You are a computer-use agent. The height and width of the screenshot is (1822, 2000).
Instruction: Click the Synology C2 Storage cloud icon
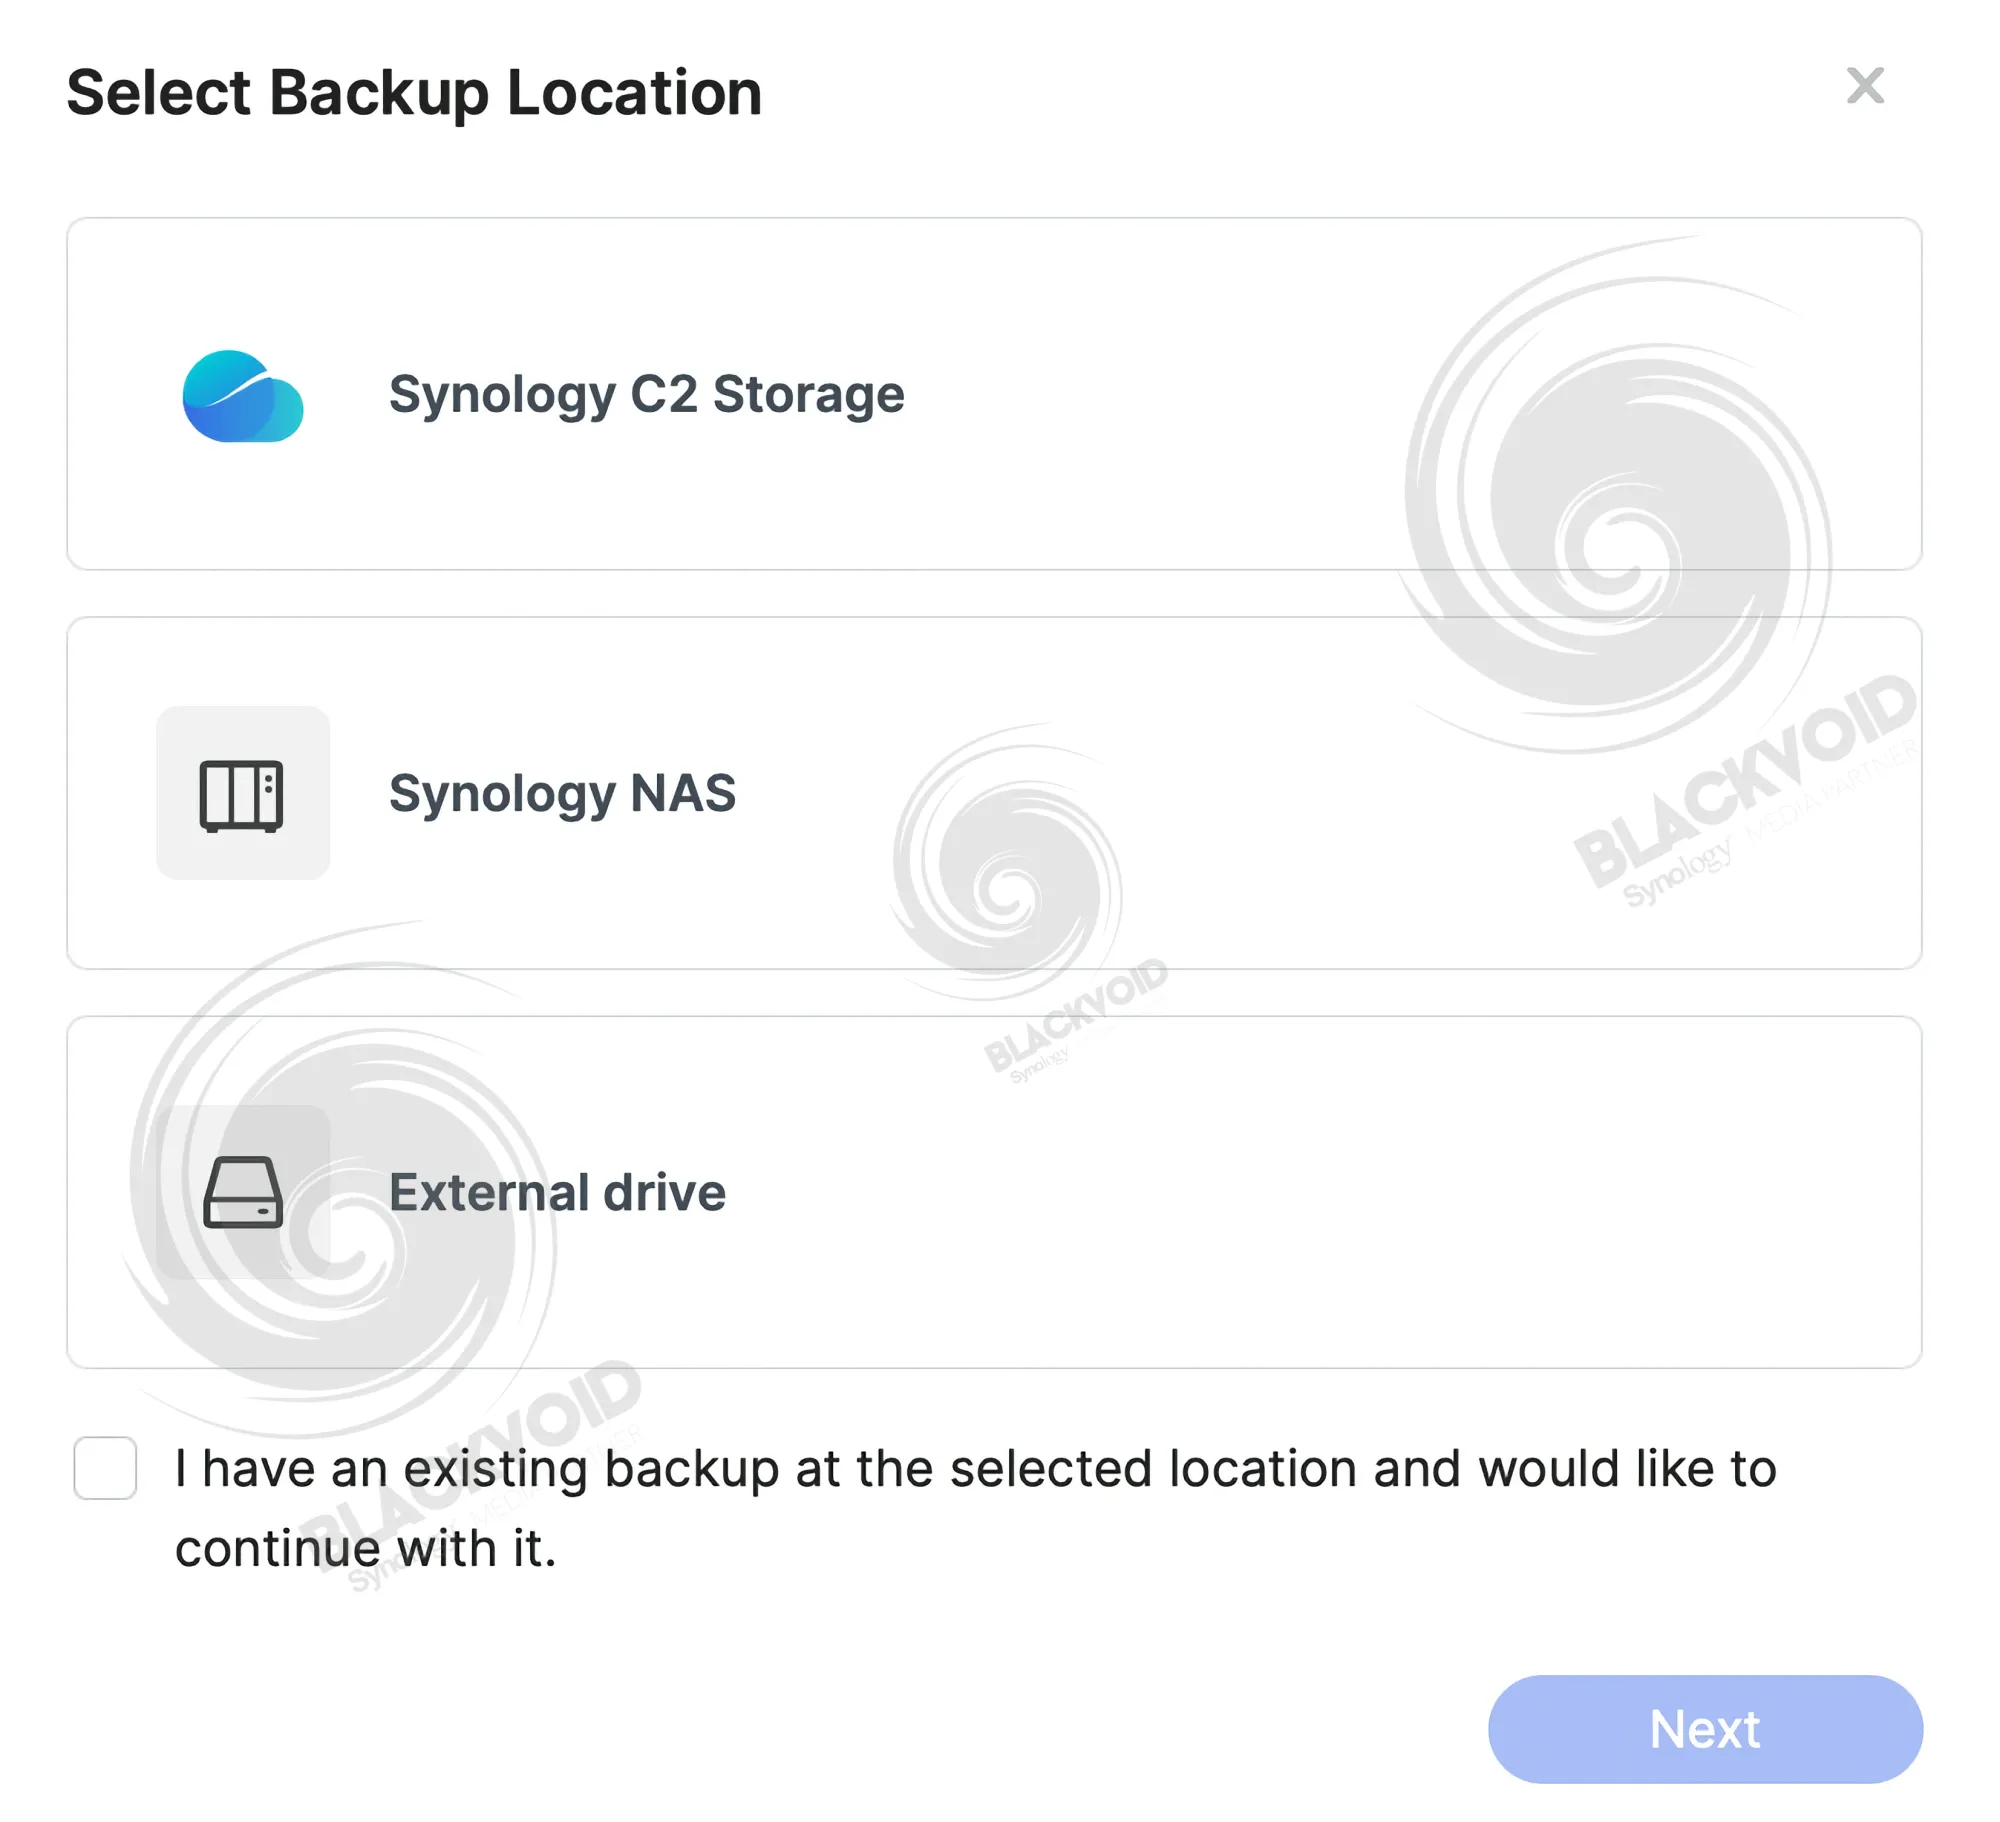click(x=243, y=396)
